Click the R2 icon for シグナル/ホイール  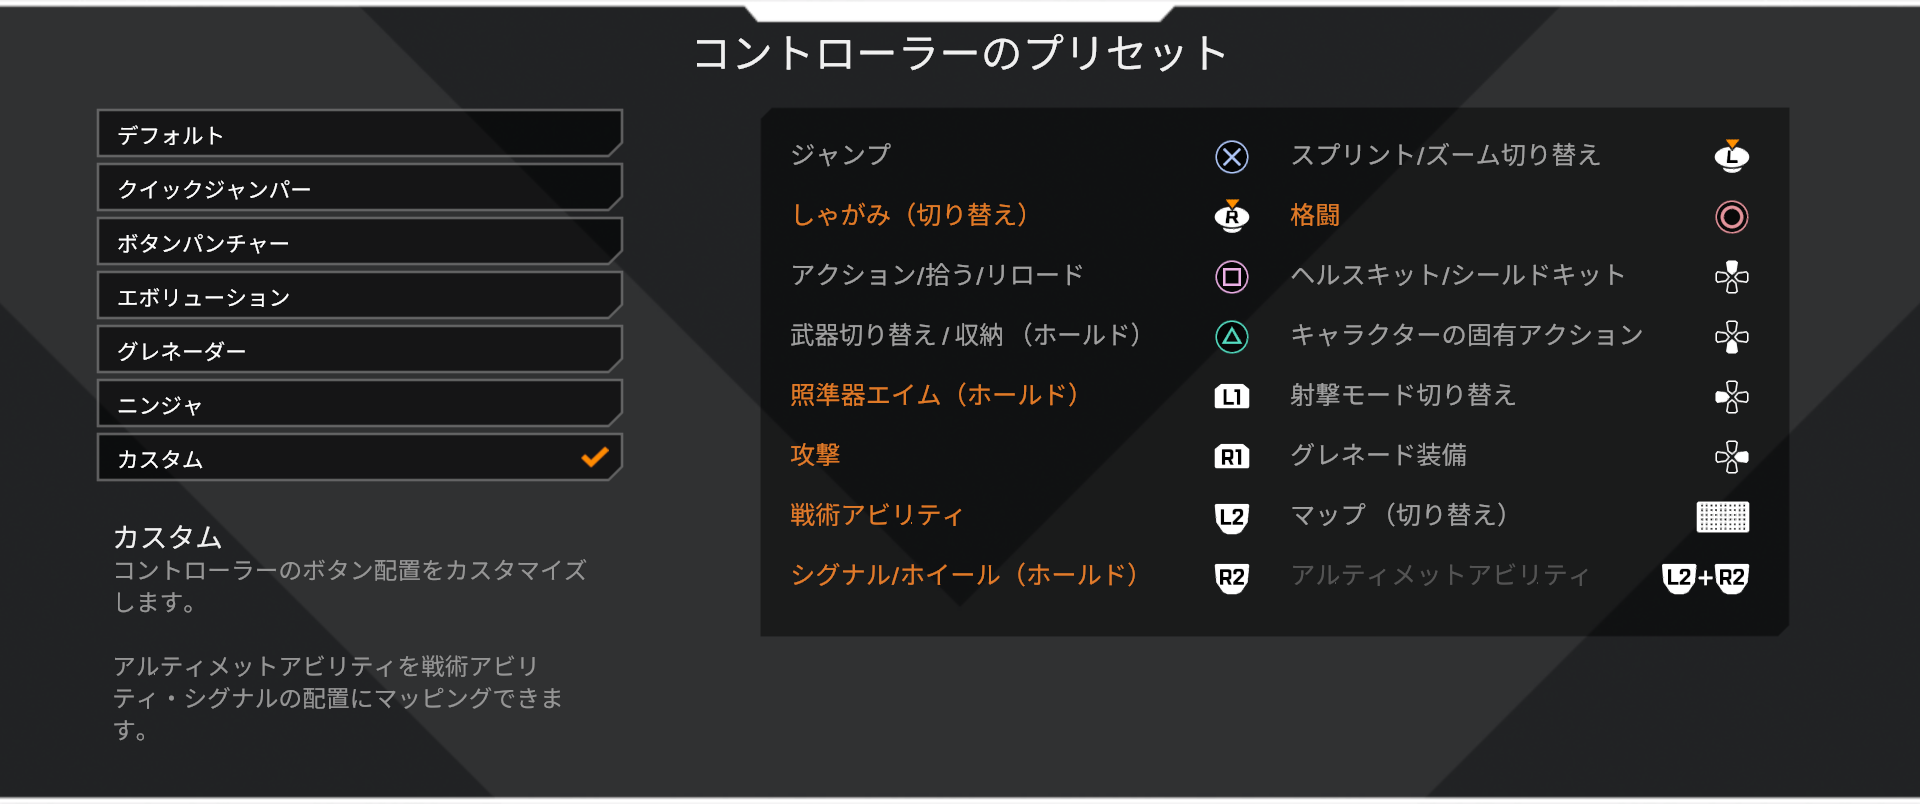click(x=1231, y=578)
